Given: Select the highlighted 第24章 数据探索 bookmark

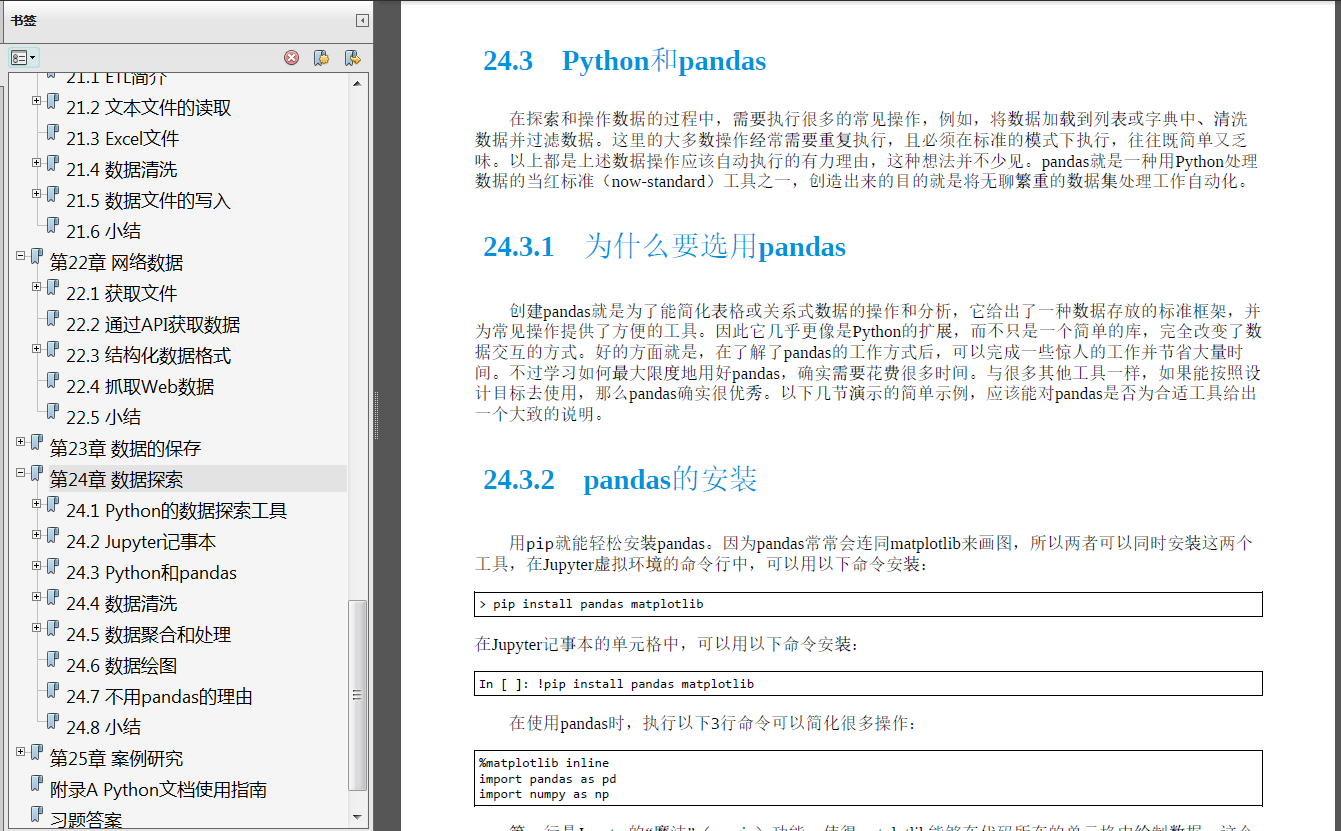Looking at the screenshot, I should click(x=117, y=480).
